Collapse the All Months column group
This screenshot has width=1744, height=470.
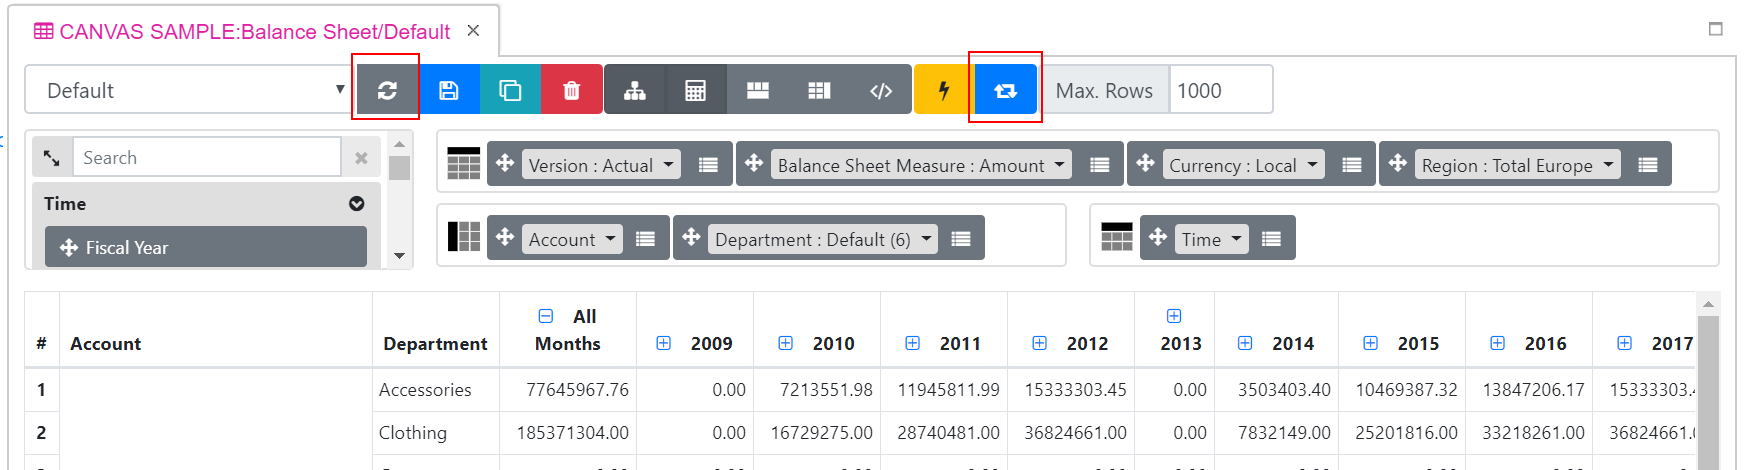click(546, 316)
